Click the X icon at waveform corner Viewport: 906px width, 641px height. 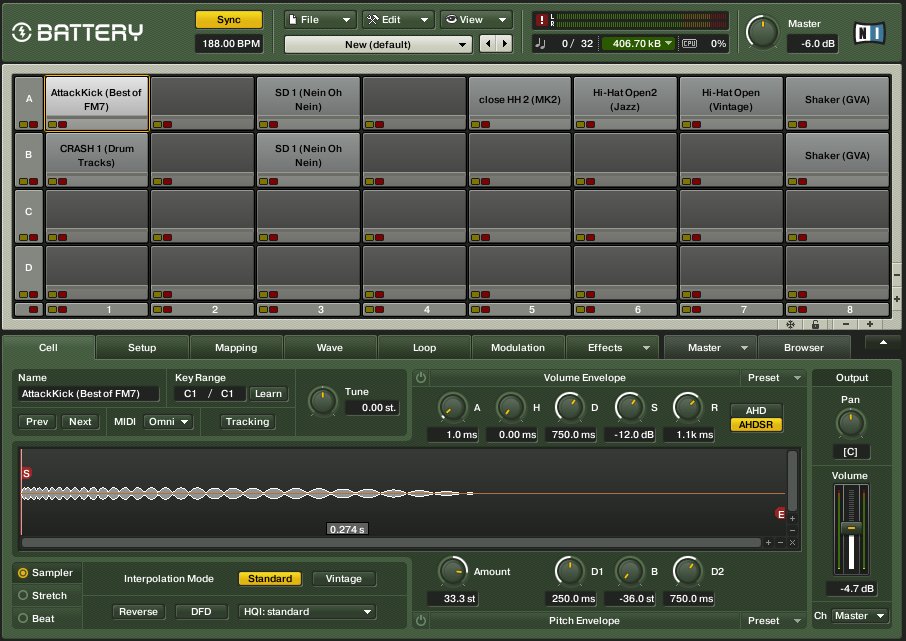(x=792, y=543)
